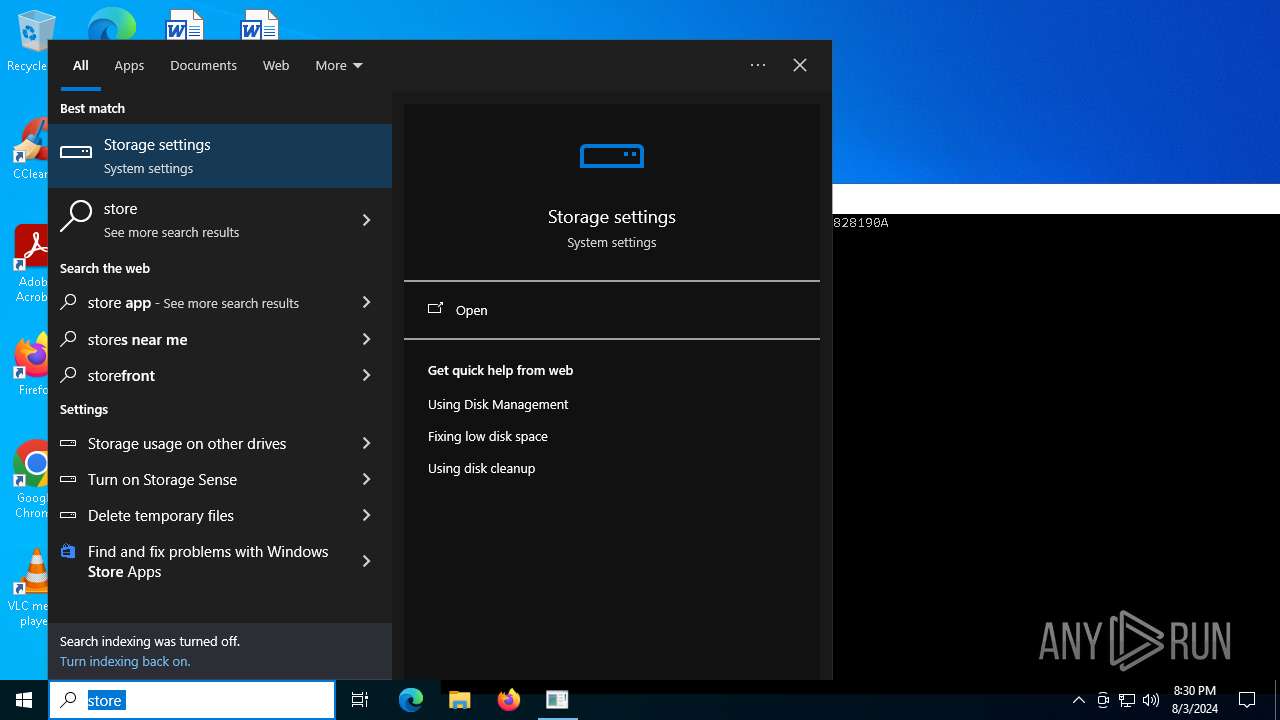Click the Open icon in preview pane
This screenshot has height=720, width=1280.
(x=435, y=309)
